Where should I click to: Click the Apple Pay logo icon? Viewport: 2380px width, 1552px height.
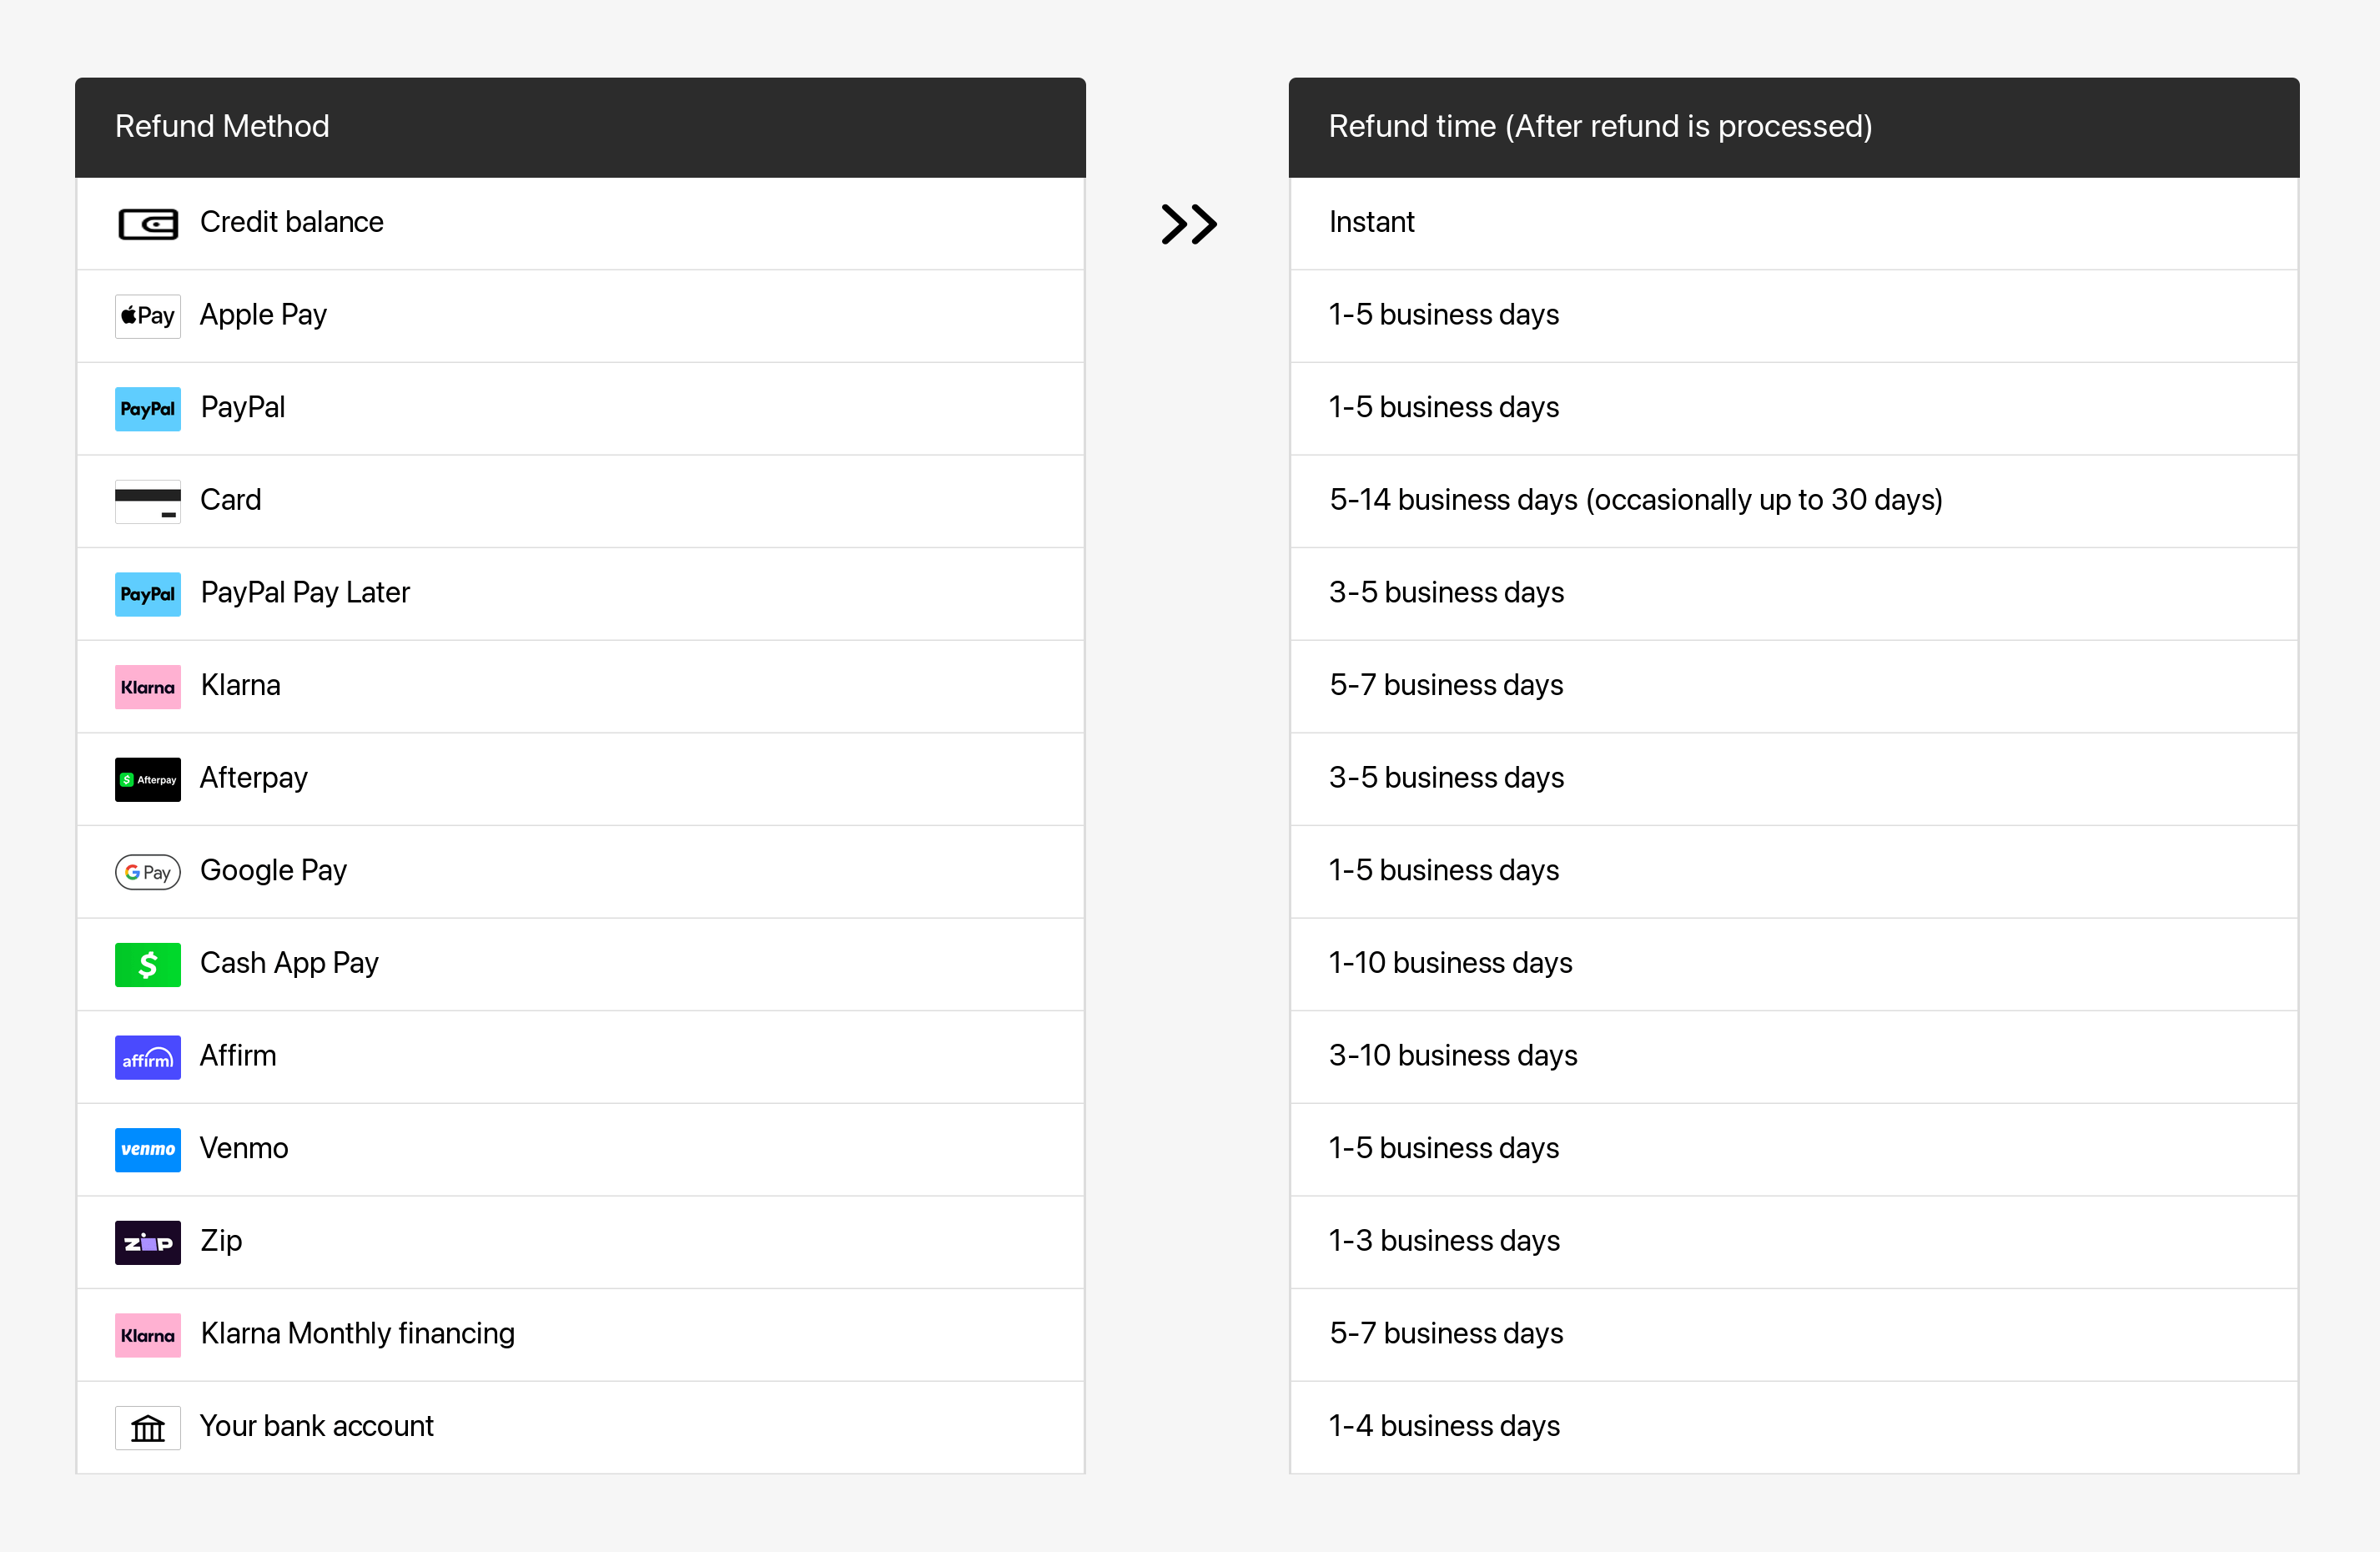point(148,316)
